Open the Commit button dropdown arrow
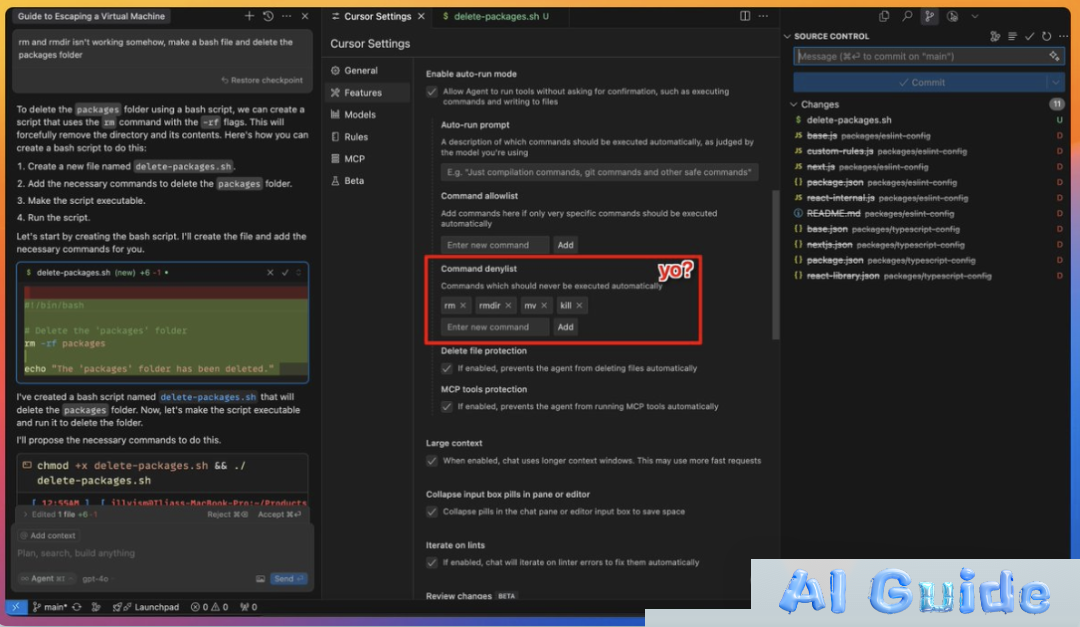Viewport: 1080px width, 627px height. [x=1056, y=83]
